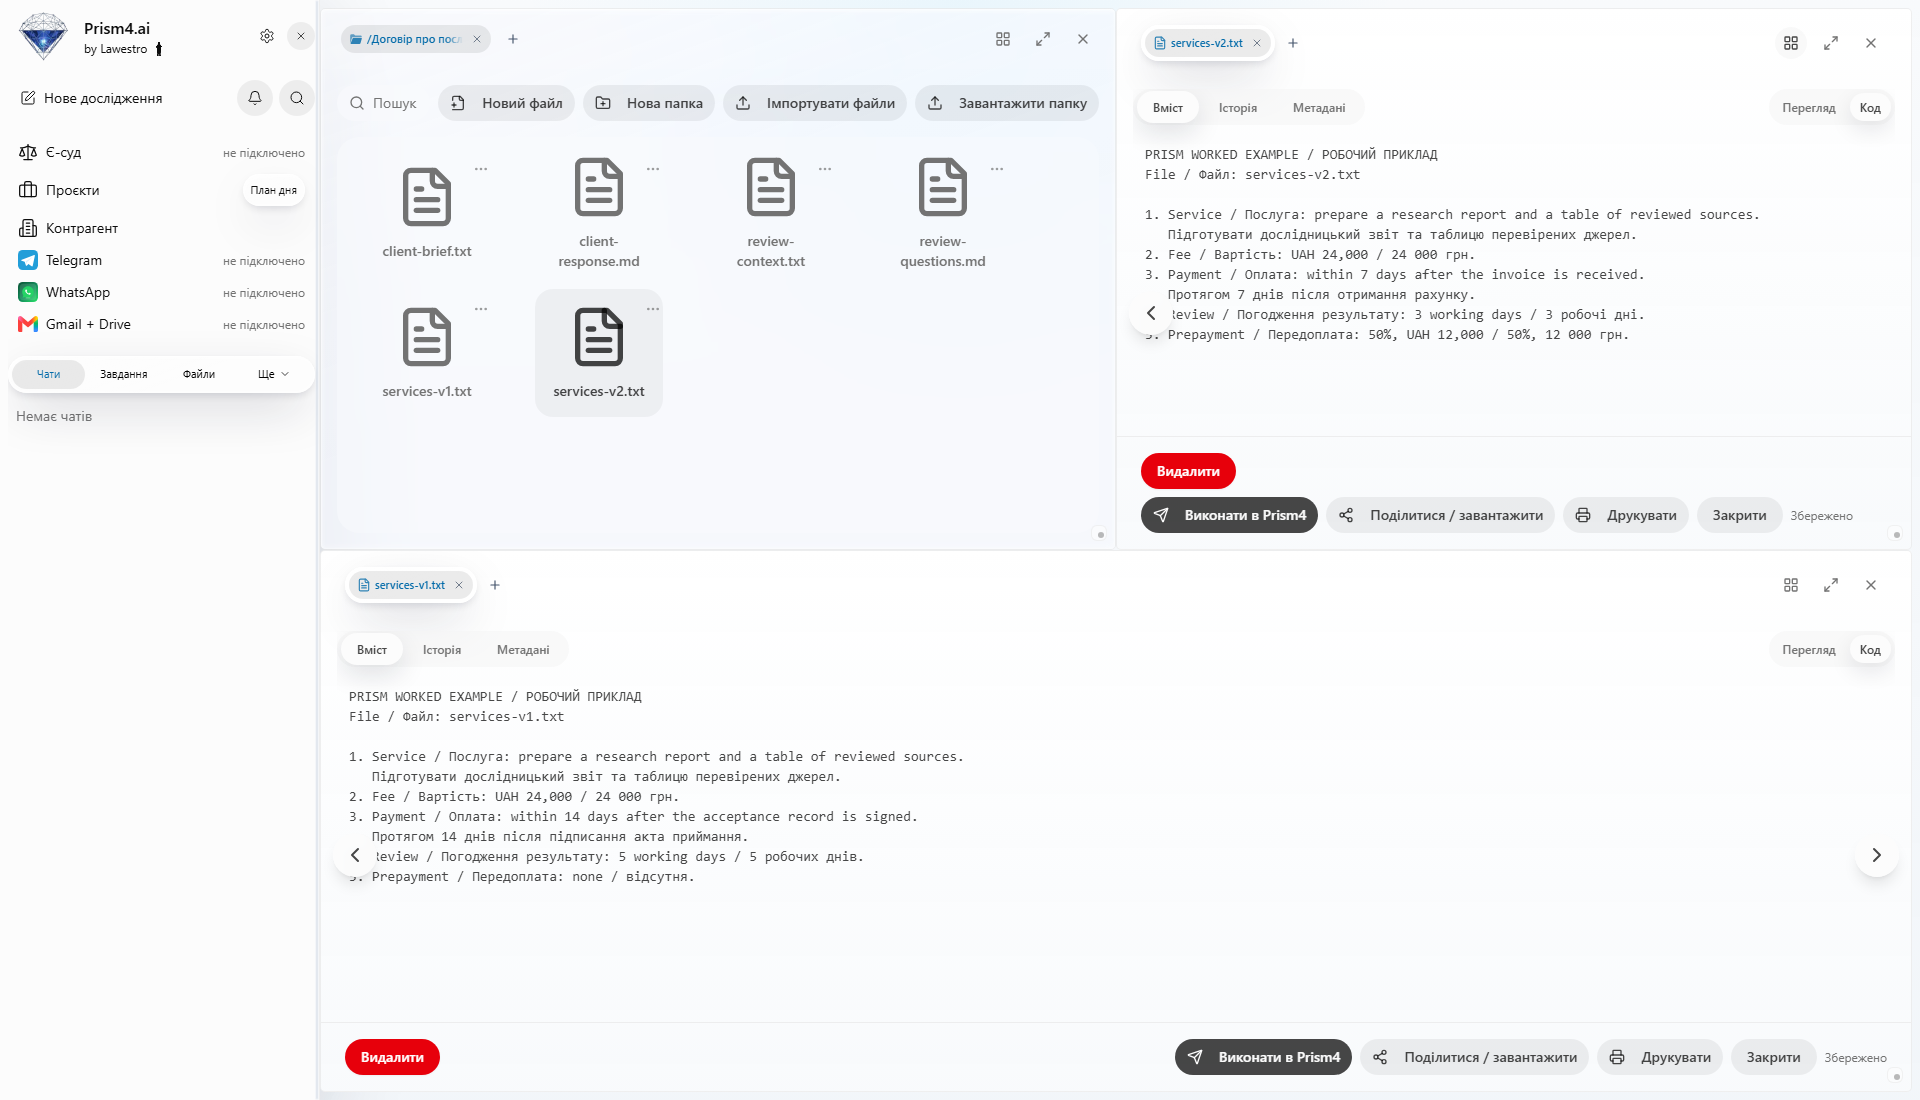Open the services-v1.txt file icon in folder
1920x1100 pixels.
(427, 337)
